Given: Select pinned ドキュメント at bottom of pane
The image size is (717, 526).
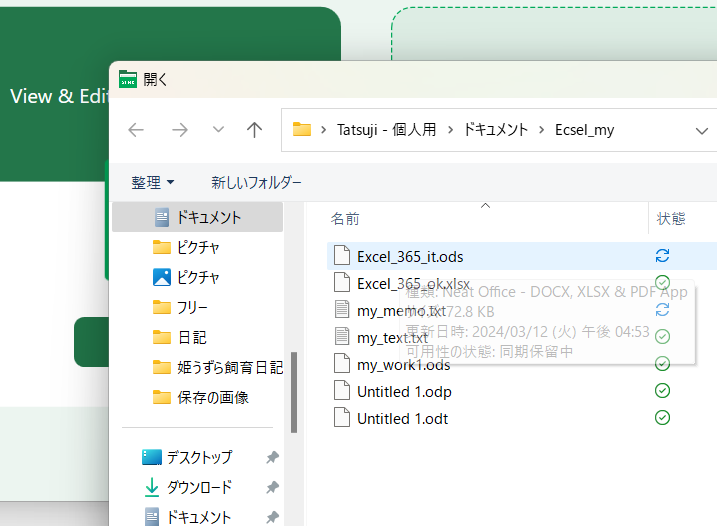Looking at the screenshot, I should pyautogui.click(x=199, y=517).
